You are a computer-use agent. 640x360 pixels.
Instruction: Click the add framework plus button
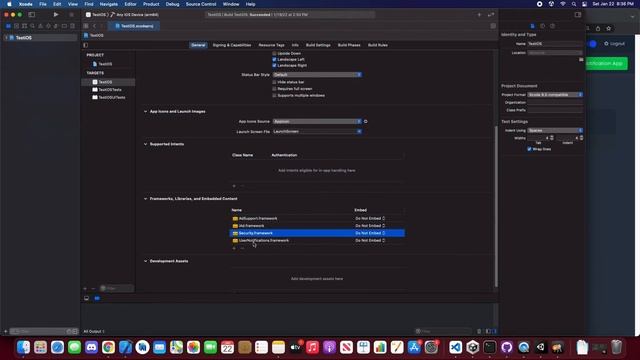pyautogui.click(x=234, y=248)
